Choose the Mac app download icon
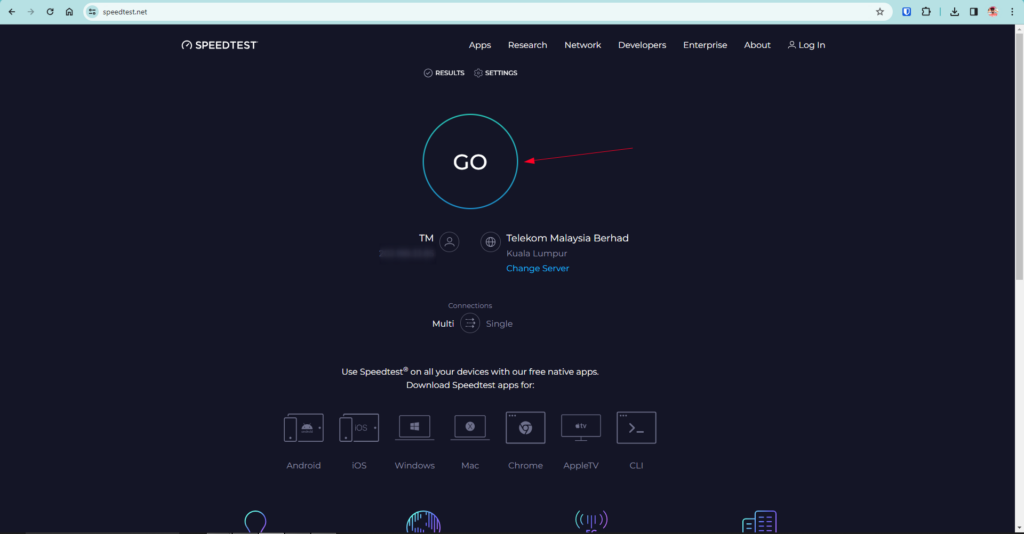The height and width of the screenshot is (534, 1024). (x=470, y=428)
